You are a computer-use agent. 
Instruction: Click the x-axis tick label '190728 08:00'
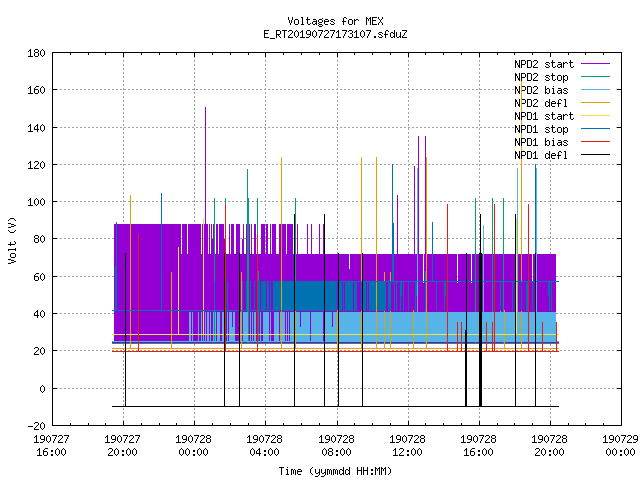coord(336,446)
